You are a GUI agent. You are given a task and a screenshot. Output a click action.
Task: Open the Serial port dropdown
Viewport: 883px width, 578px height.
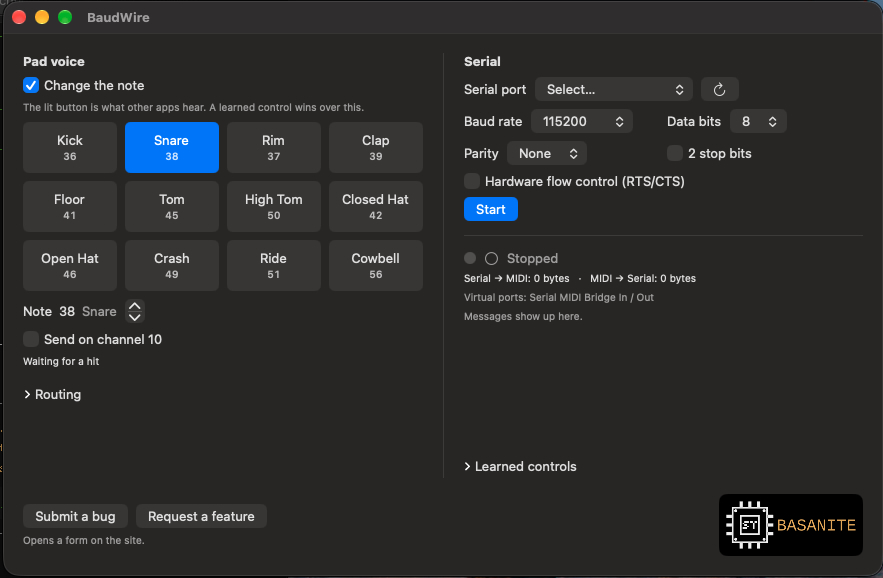(613, 90)
